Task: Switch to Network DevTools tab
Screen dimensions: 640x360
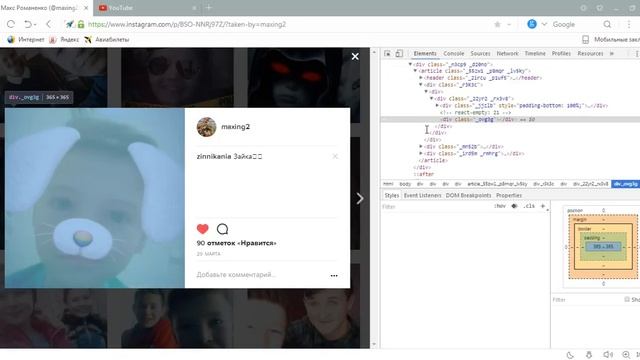Action: click(507, 53)
